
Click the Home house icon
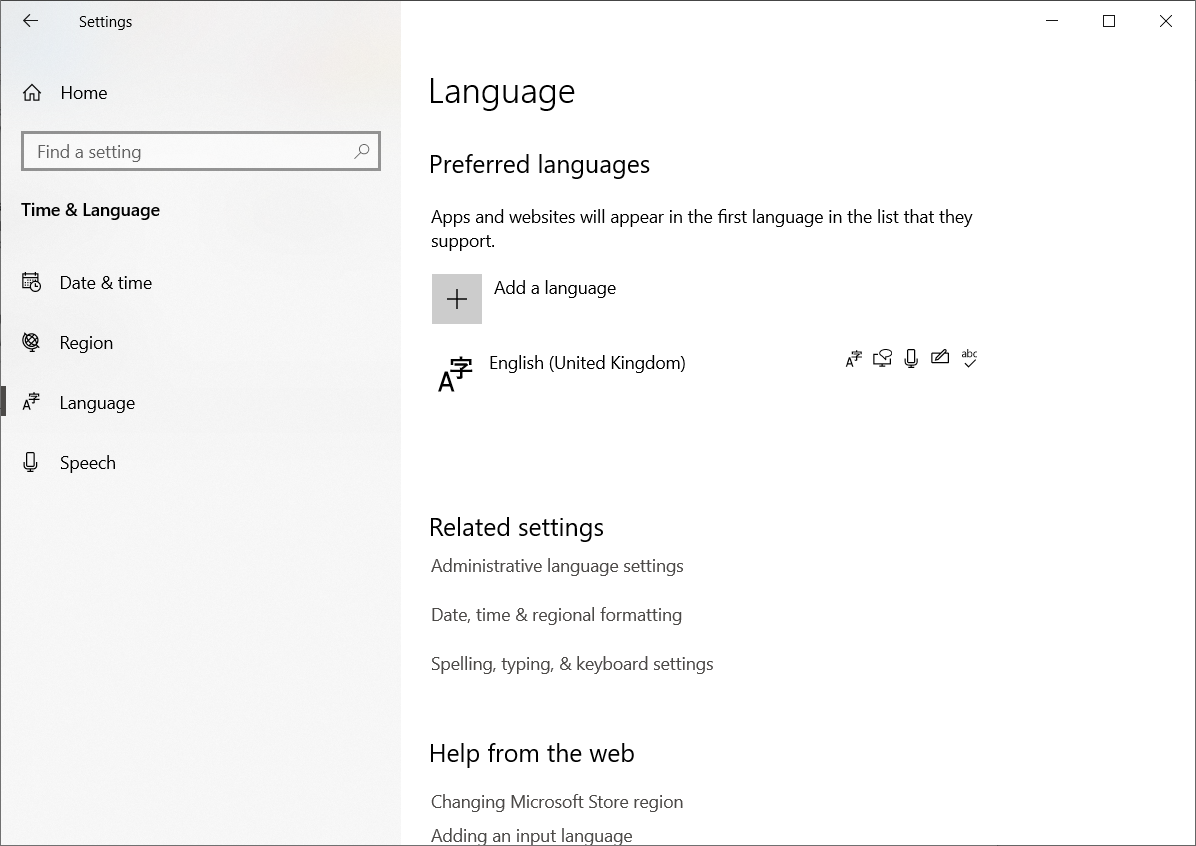32,93
